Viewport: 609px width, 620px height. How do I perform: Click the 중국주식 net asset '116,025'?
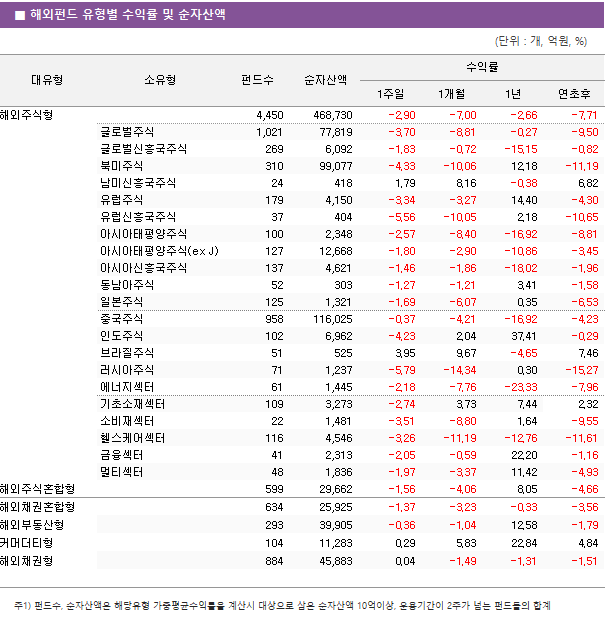(x=333, y=319)
